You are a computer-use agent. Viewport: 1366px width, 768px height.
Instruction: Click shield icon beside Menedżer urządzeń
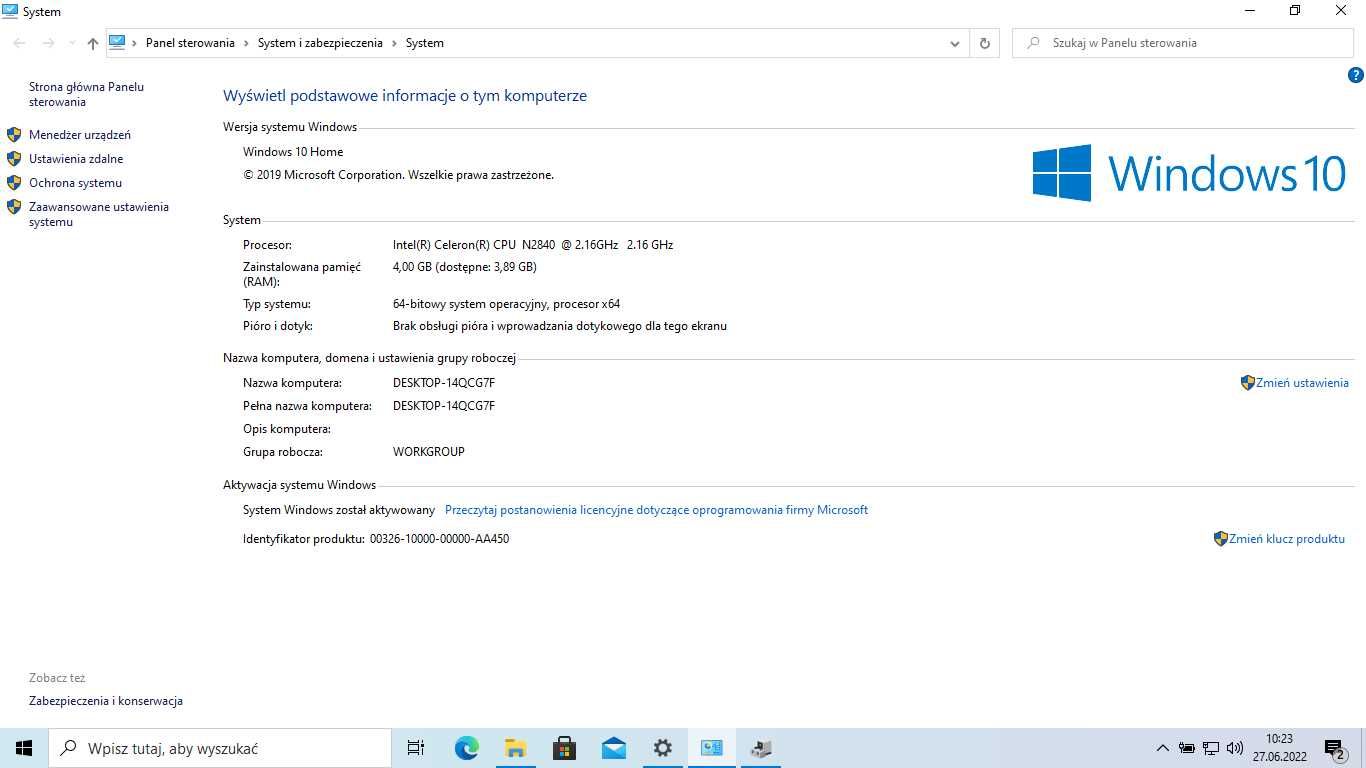coord(14,135)
